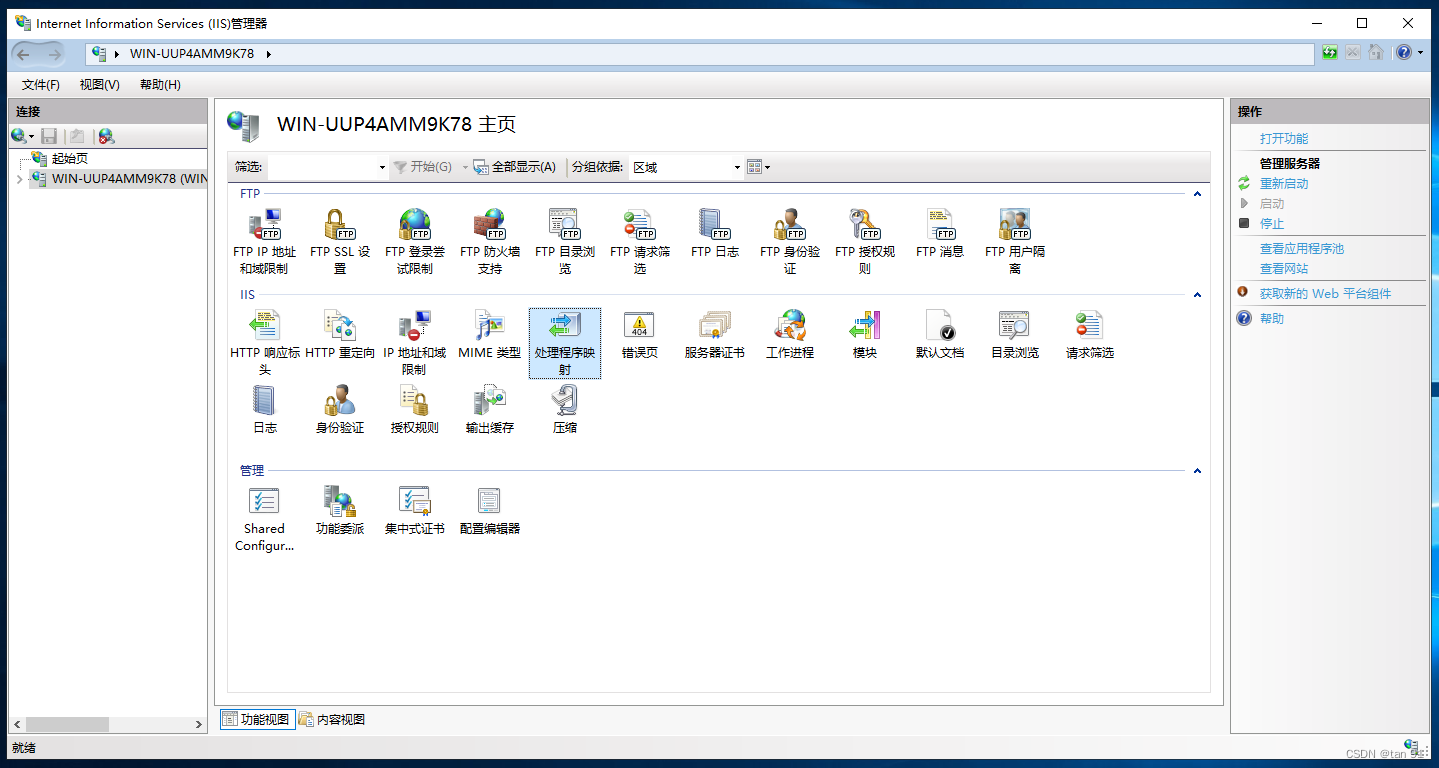The width and height of the screenshot is (1439, 768).
Task: Open IIS 身份验证 feature
Action: (340, 410)
